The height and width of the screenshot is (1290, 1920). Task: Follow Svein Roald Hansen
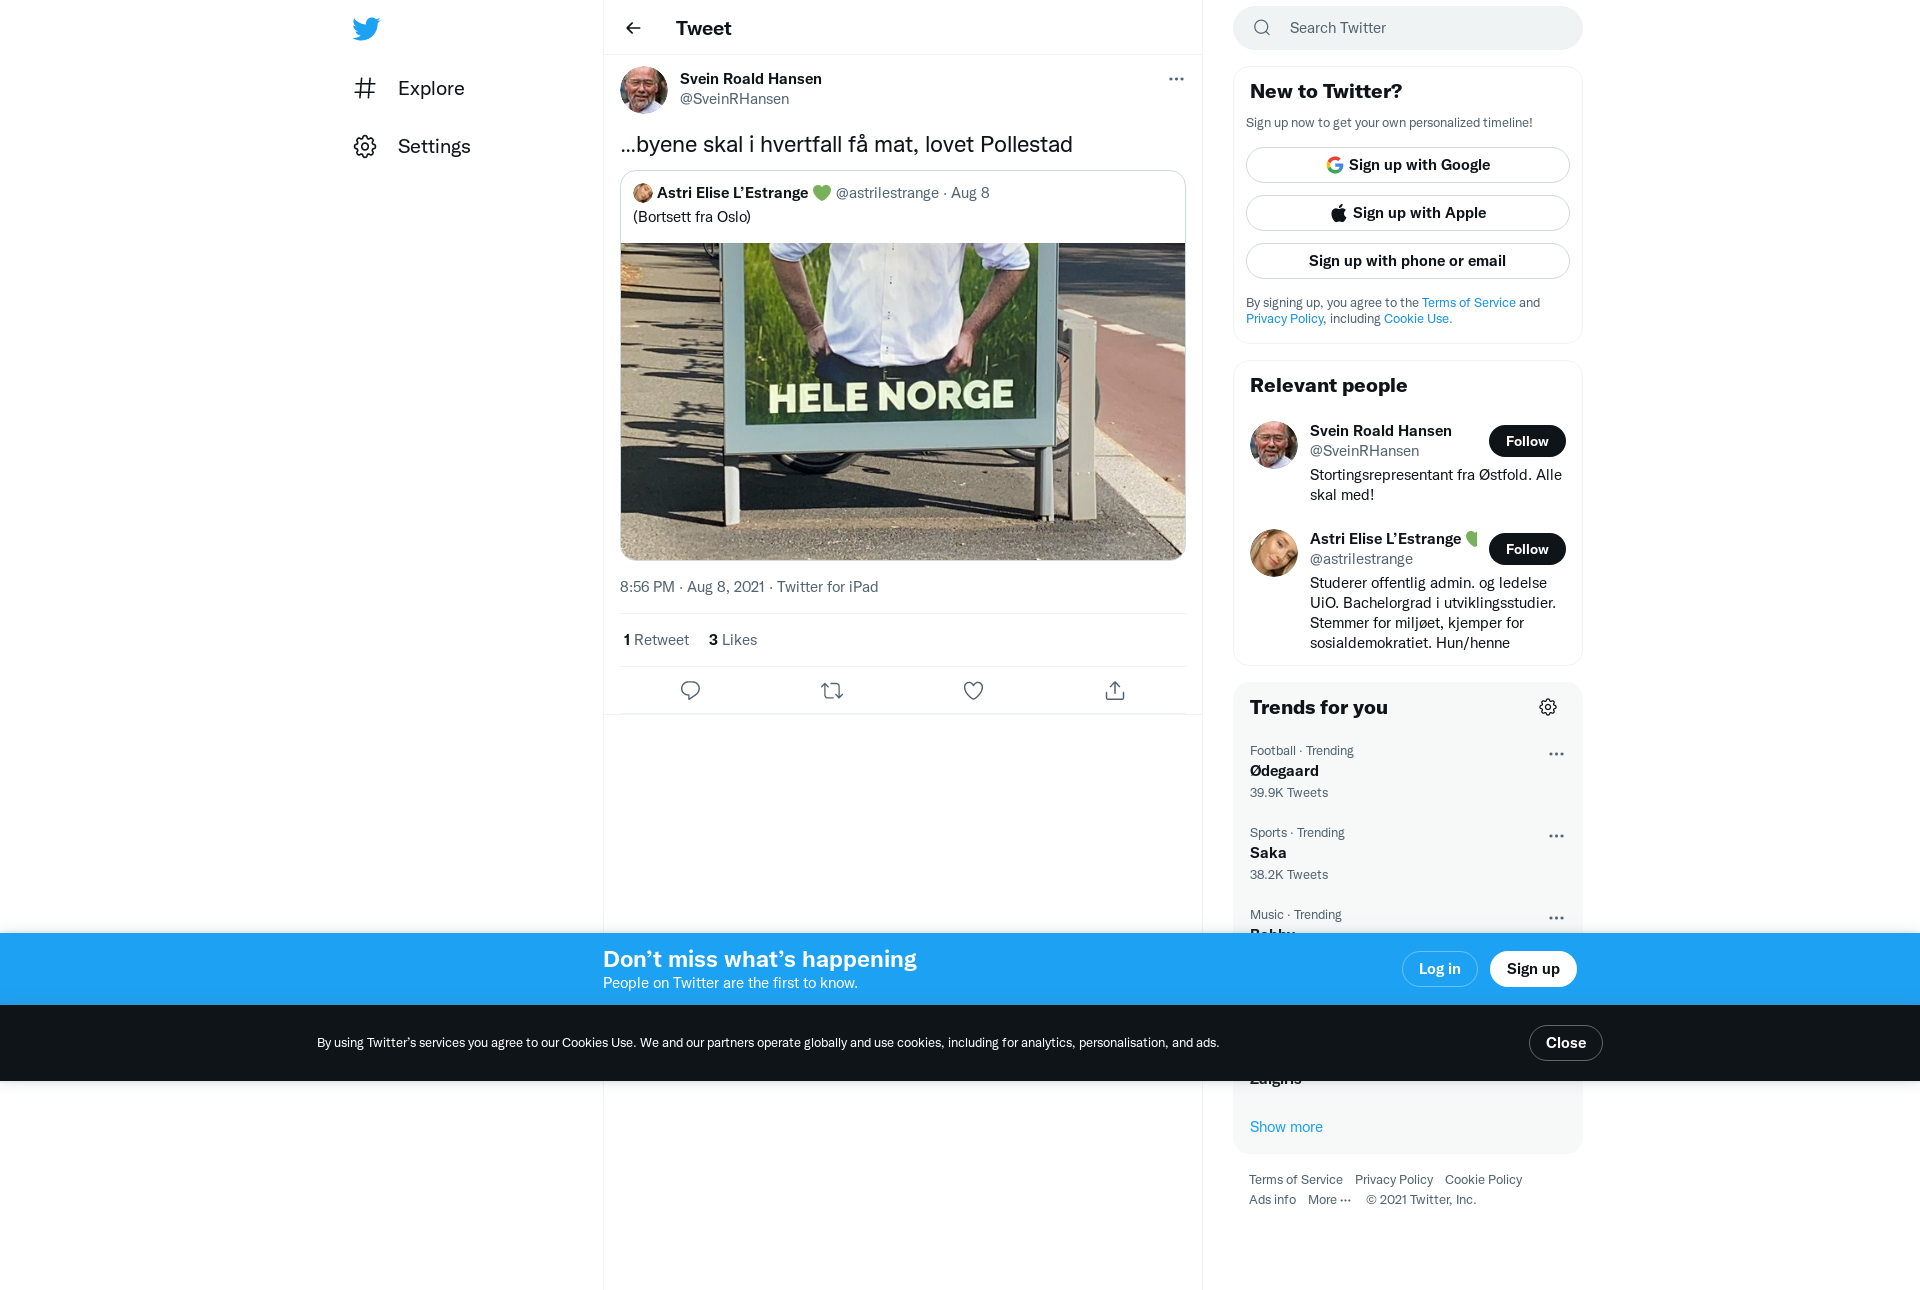[1527, 441]
